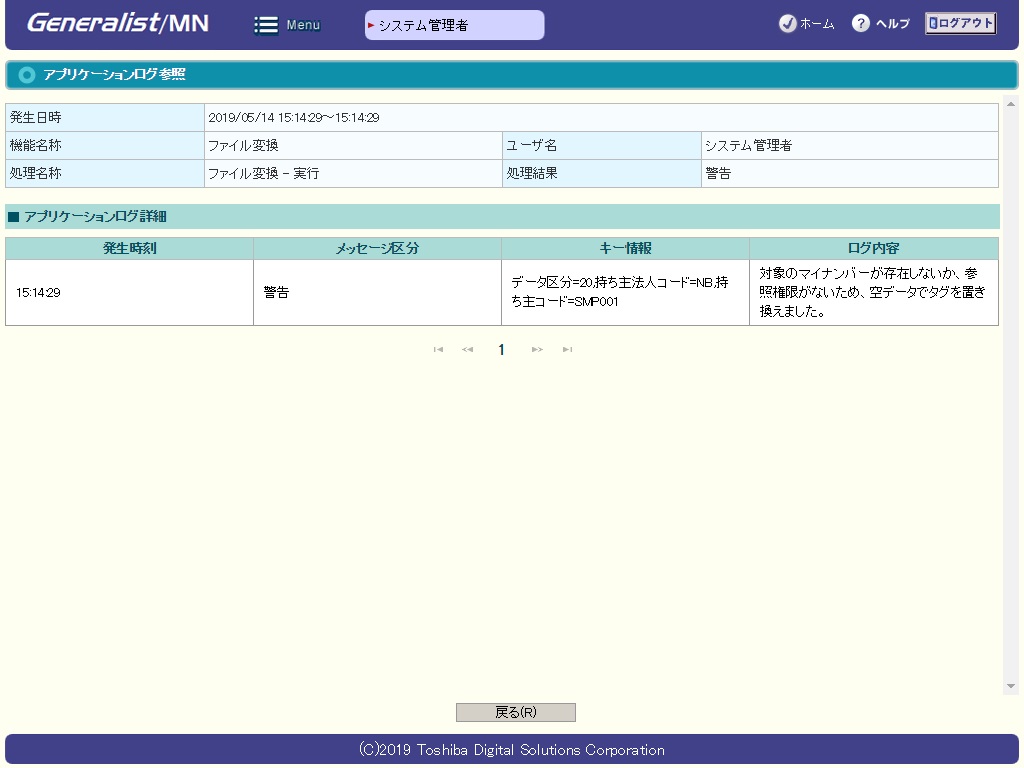Go to the previous page of results
Viewport: 1024px width, 768px height.
click(467, 350)
